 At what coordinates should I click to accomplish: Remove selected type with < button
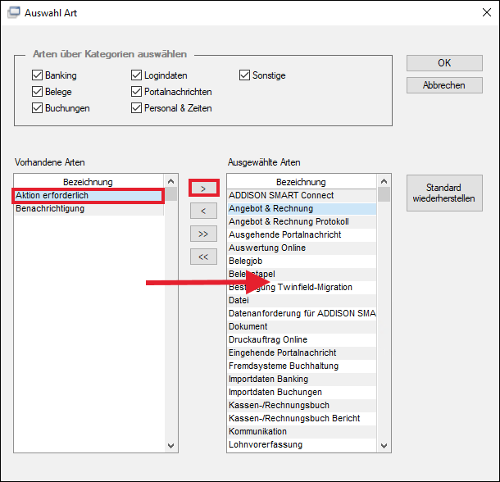point(203,211)
